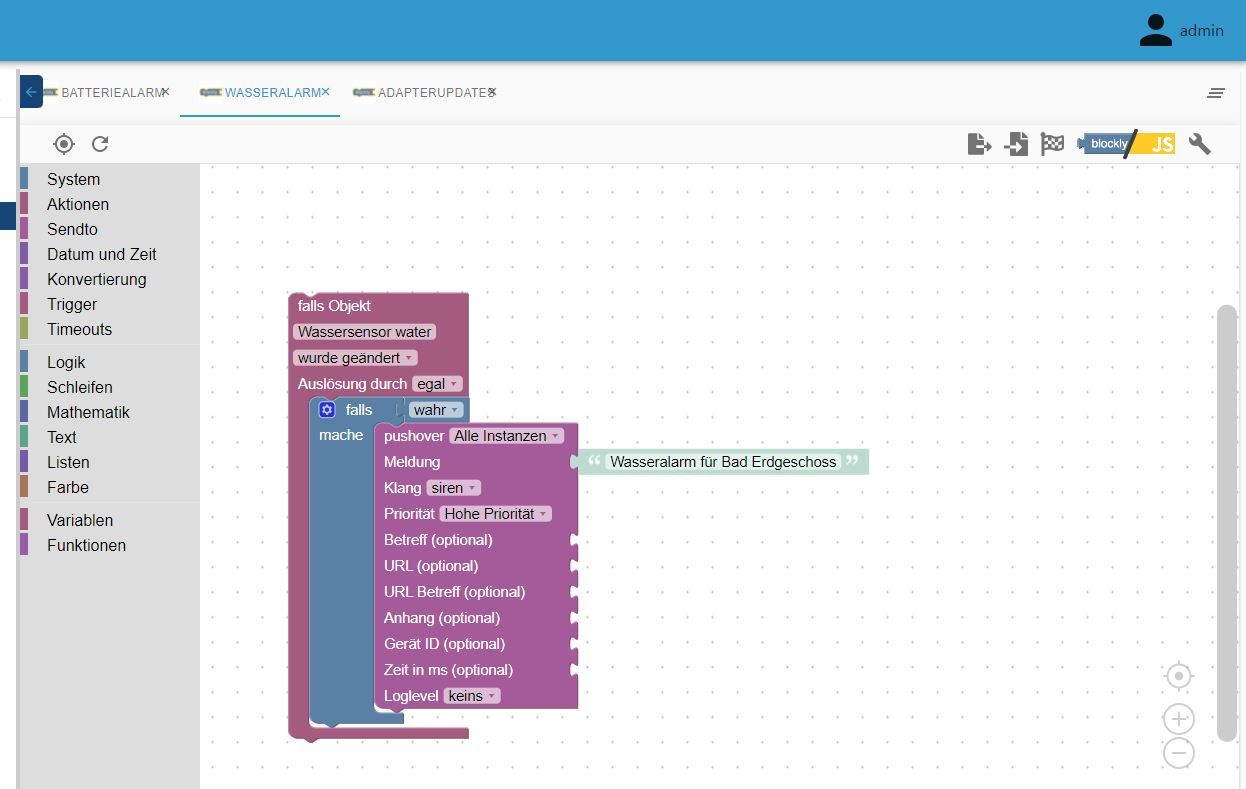1246x789 pixels.
Task: Close the ADAPTERUPDATE tab
Action: [492, 92]
